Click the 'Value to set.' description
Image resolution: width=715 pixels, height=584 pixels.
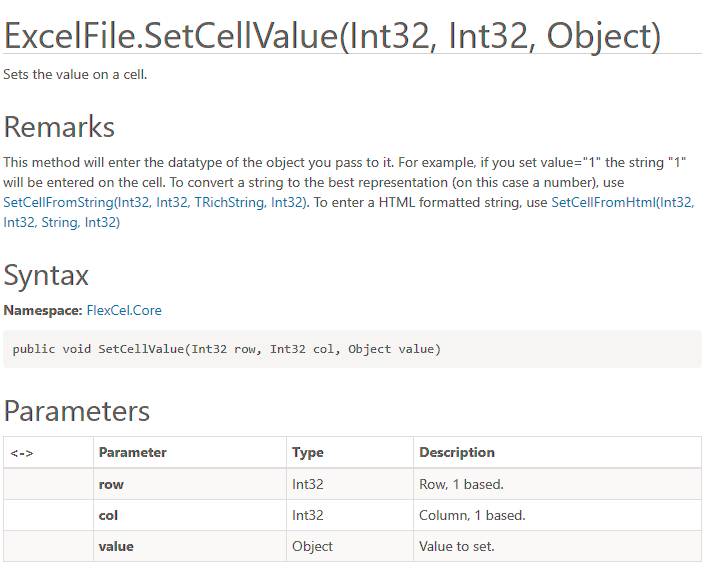pos(457,546)
